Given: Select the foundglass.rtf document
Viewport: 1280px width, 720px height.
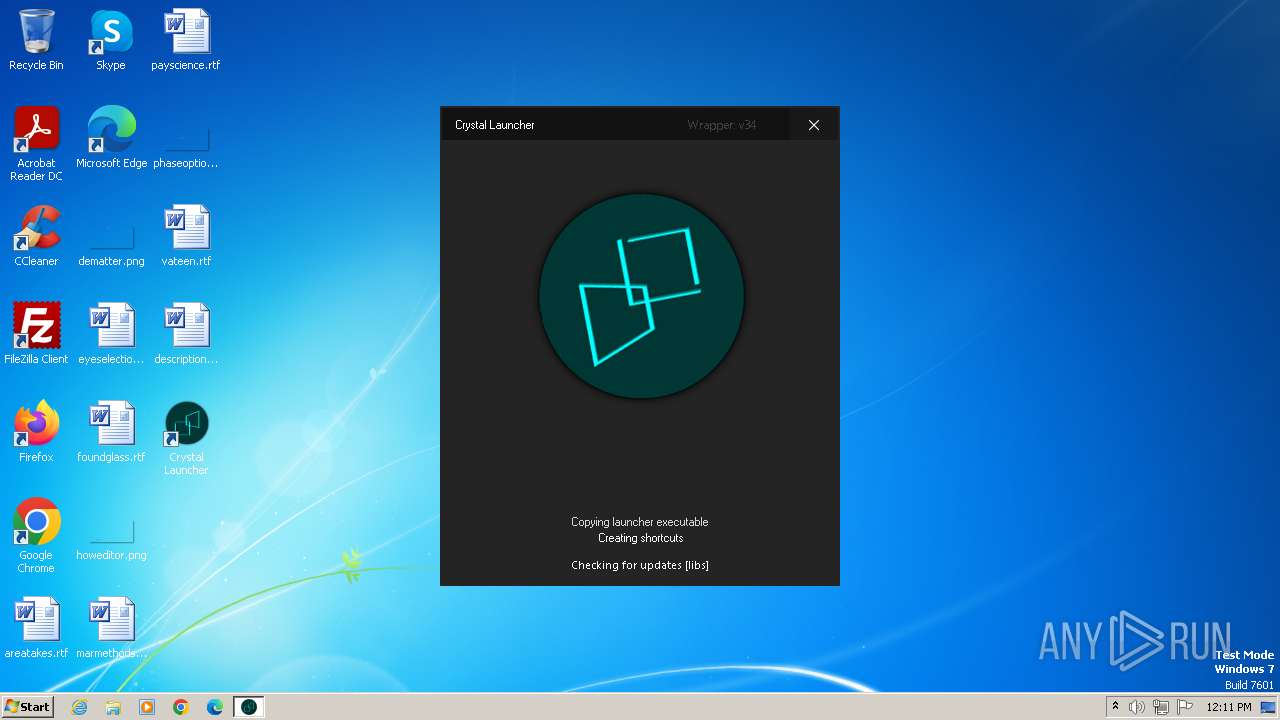Looking at the screenshot, I should 111,432.
